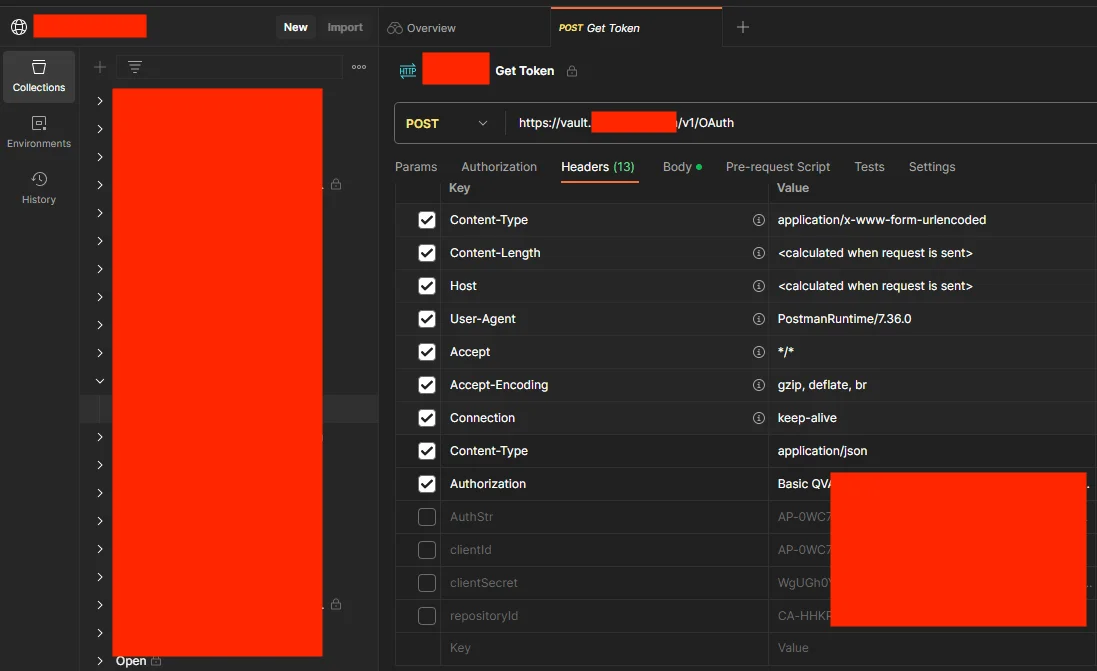Image resolution: width=1097 pixels, height=671 pixels.
Task: Enable the AuthStr header checkbox
Action: click(427, 516)
